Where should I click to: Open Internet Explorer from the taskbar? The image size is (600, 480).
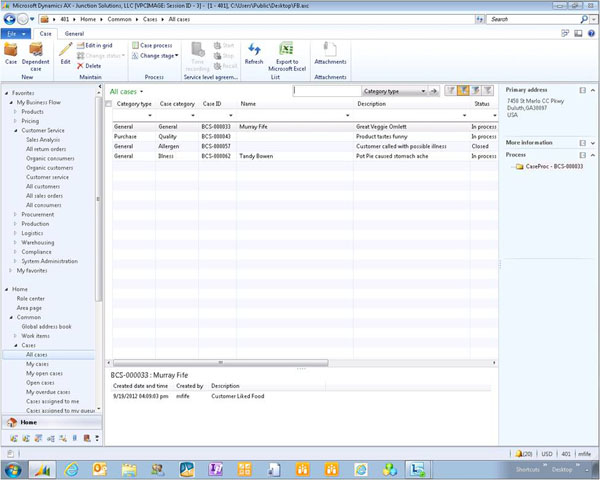coord(72,468)
